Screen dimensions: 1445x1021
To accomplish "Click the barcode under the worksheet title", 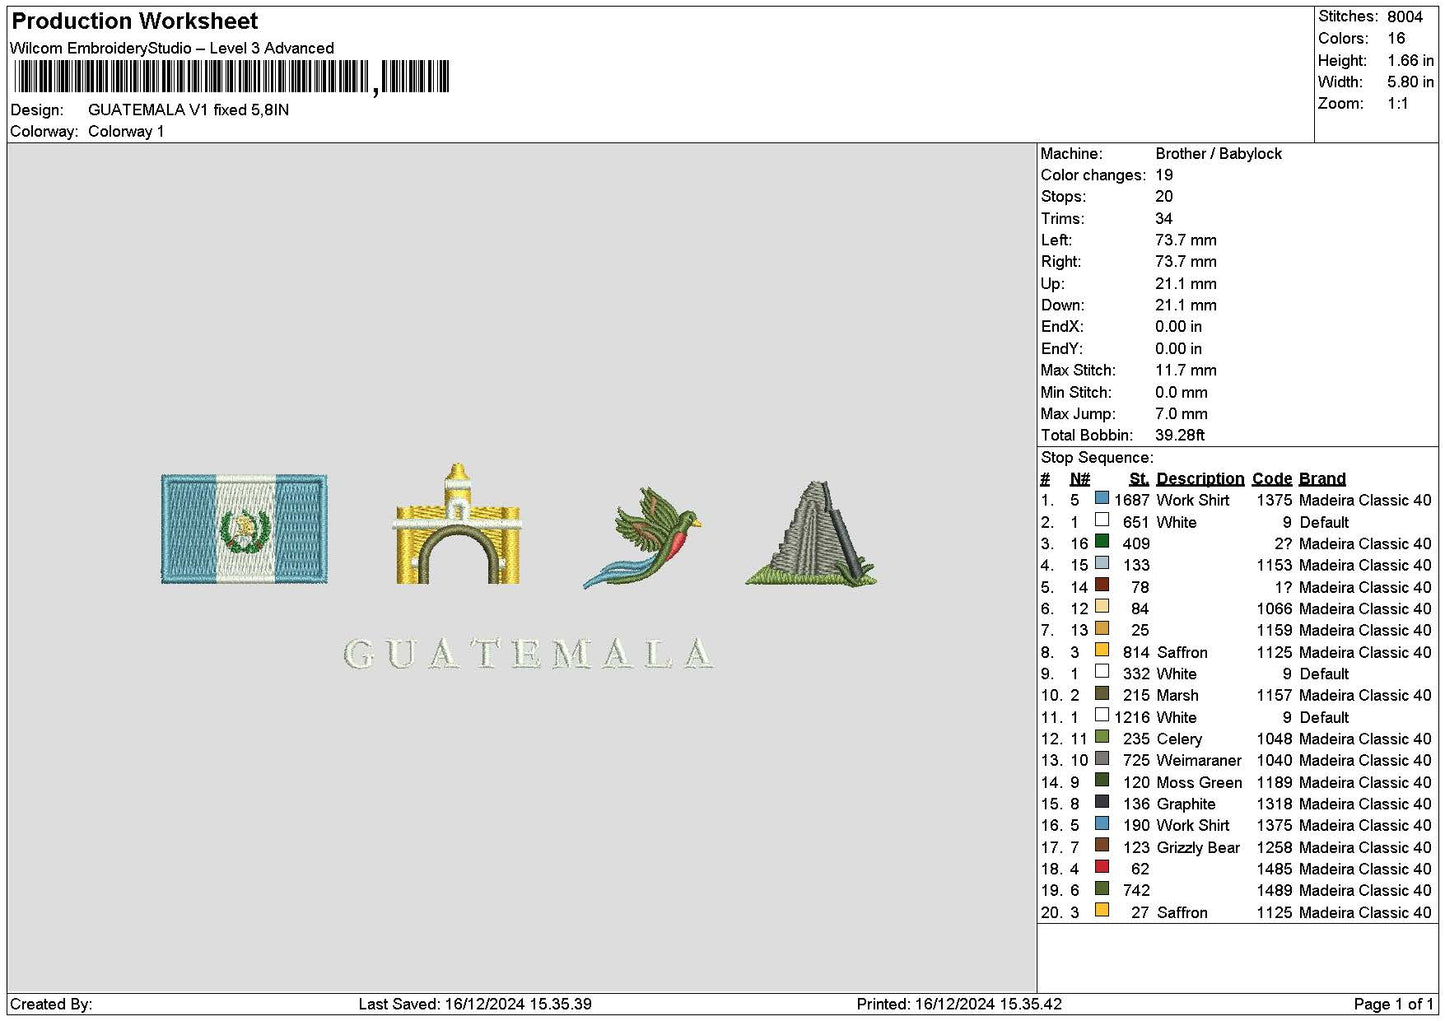I will coord(231,77).
